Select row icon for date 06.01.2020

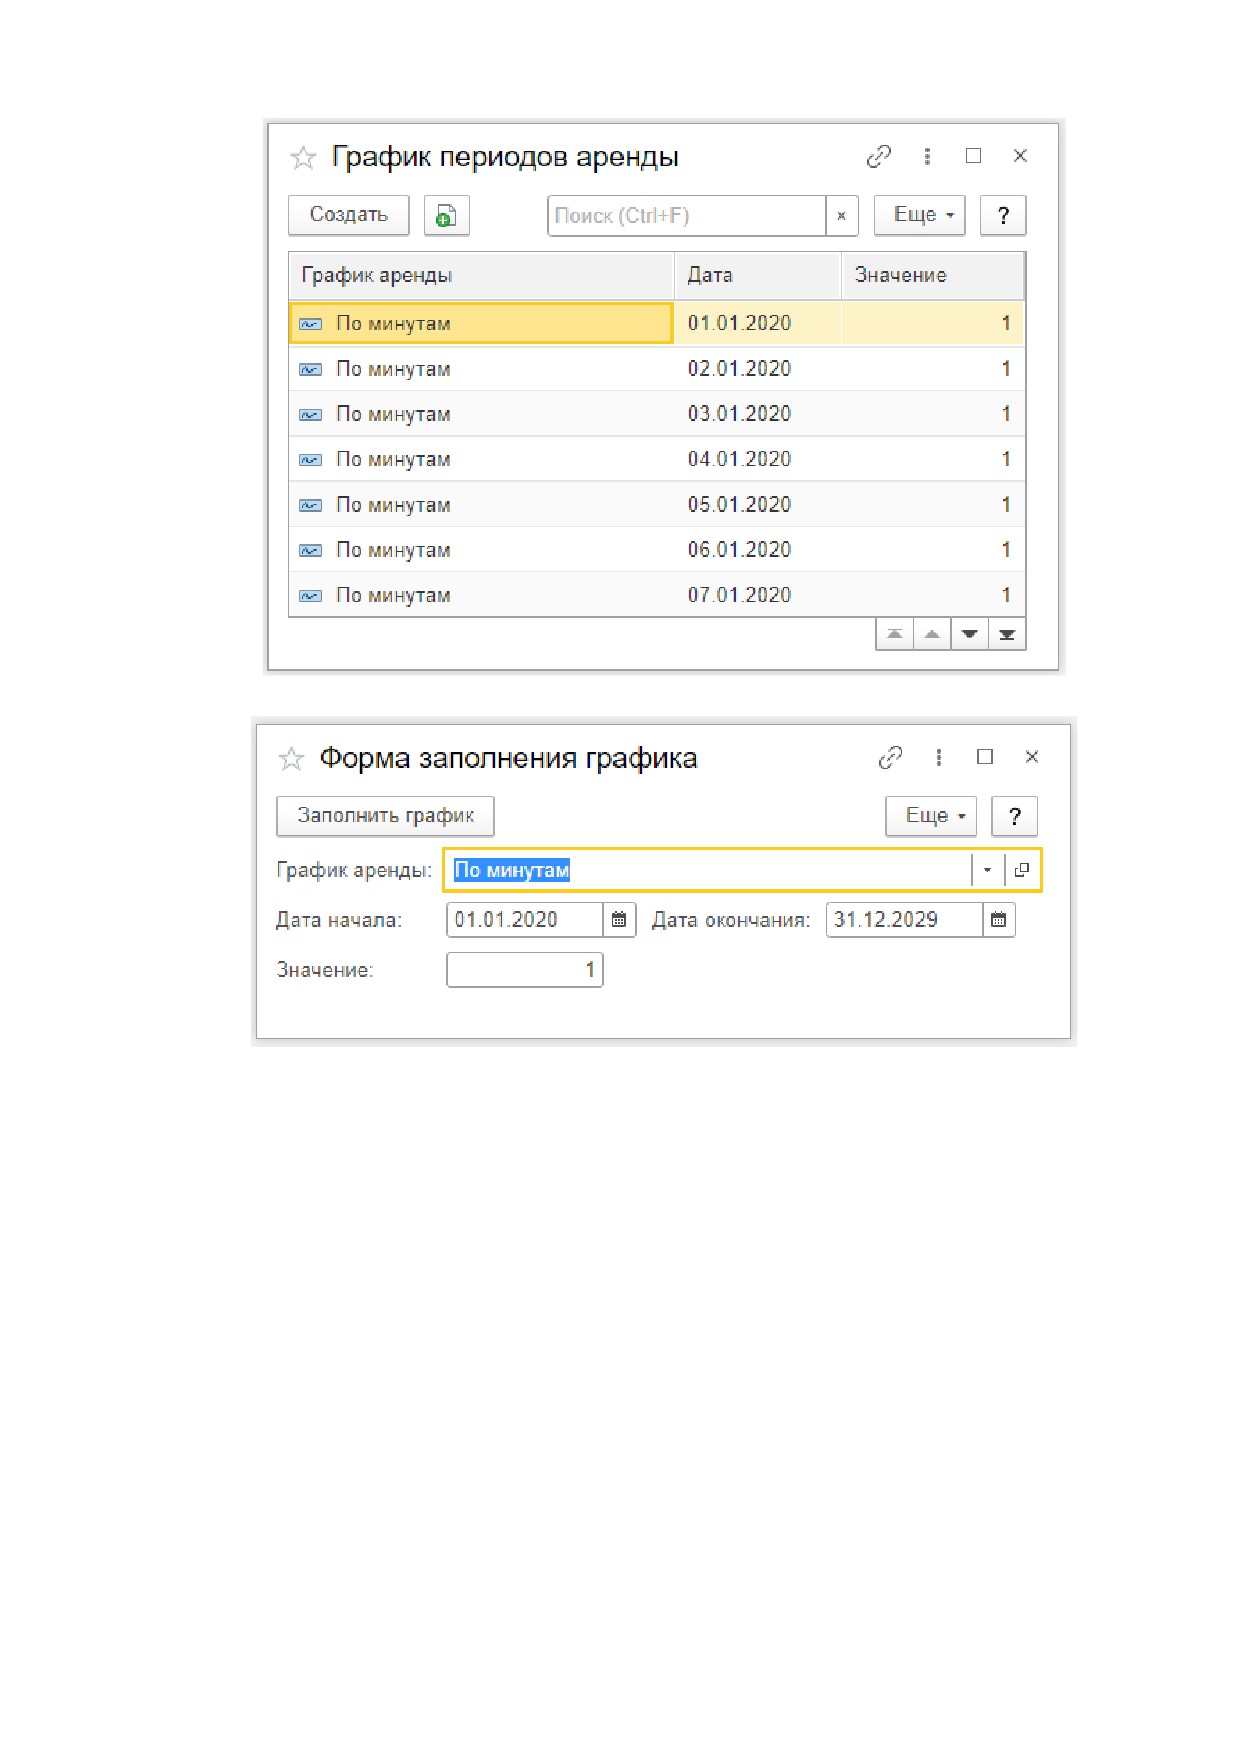point(311,551)
